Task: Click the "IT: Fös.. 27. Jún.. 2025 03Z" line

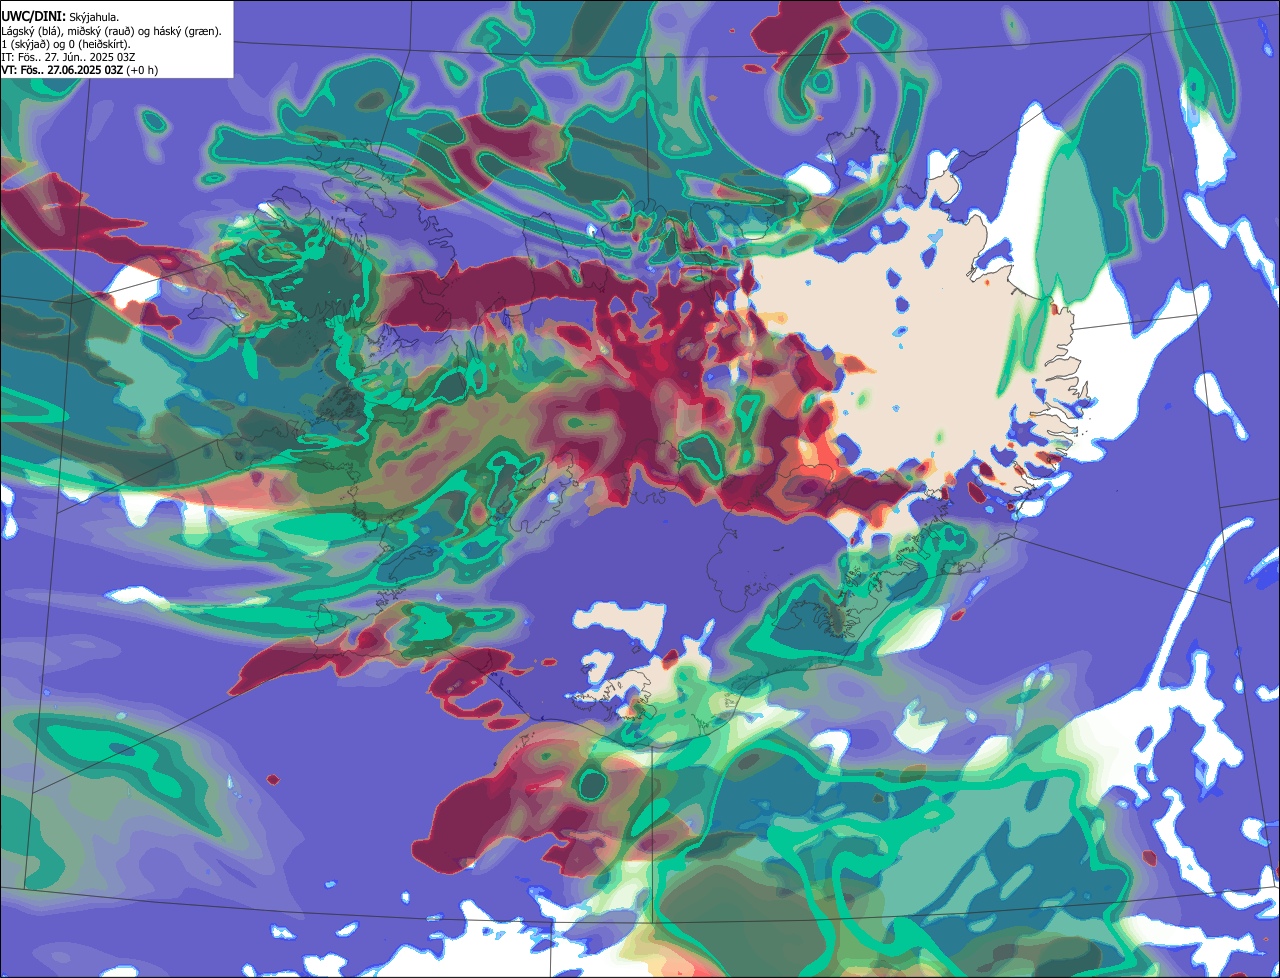Action: (69, 57)
